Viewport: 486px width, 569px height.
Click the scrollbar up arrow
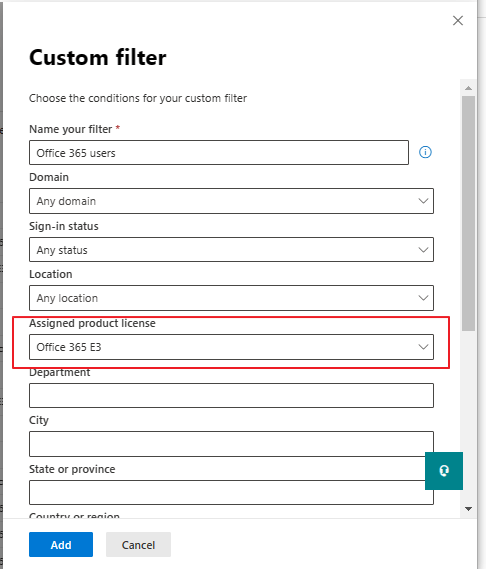[x=468, y=88]
